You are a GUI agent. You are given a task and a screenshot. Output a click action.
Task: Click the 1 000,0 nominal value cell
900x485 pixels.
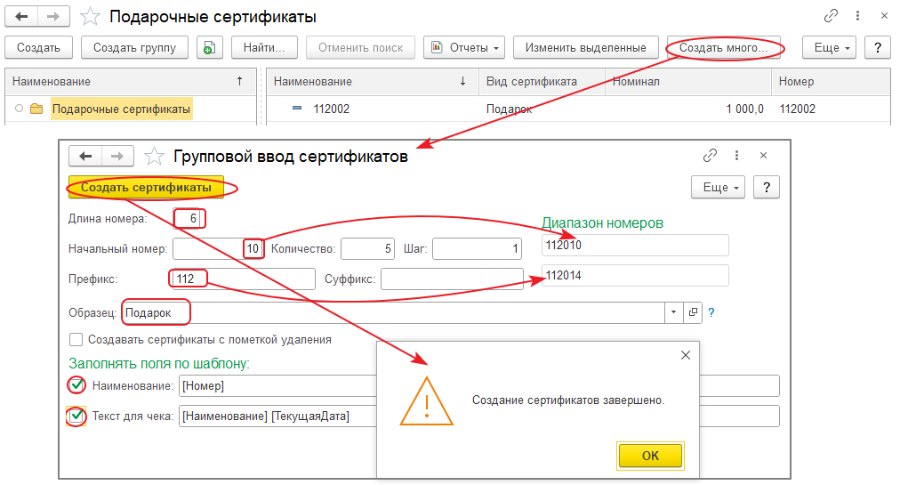(688, 108)
